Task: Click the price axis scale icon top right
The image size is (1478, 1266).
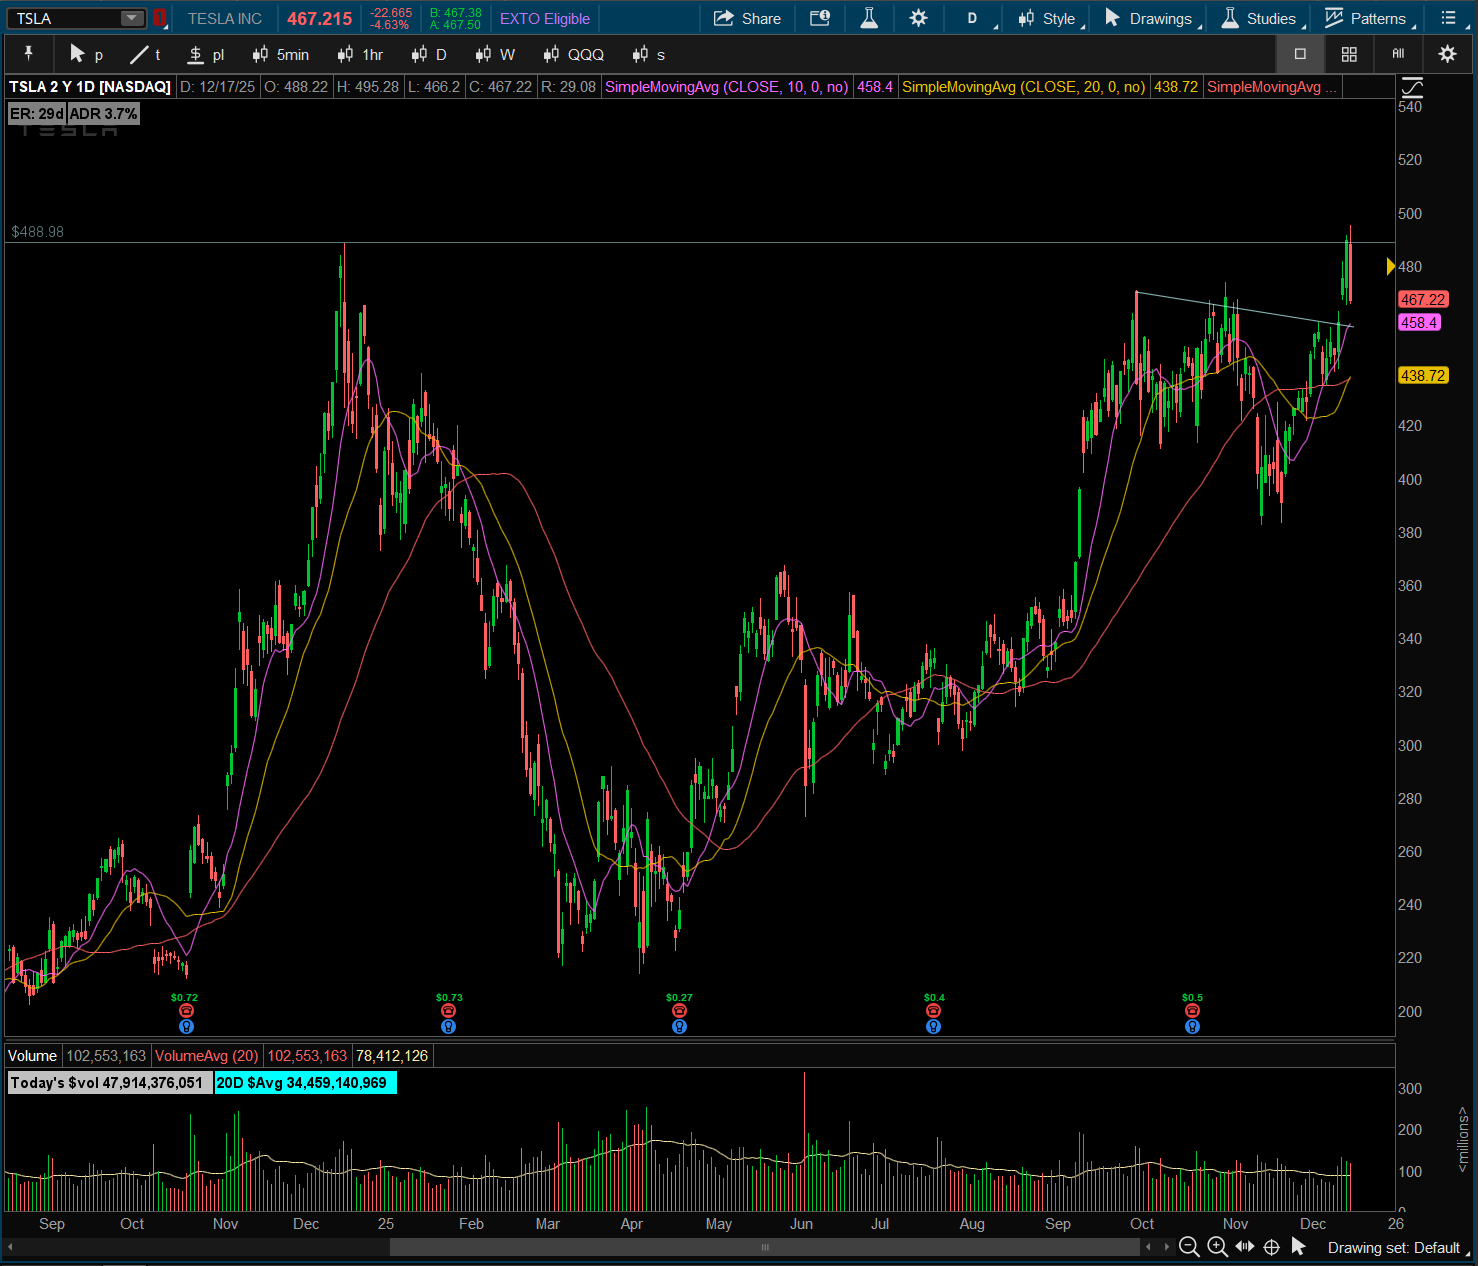Action: 1411,86
